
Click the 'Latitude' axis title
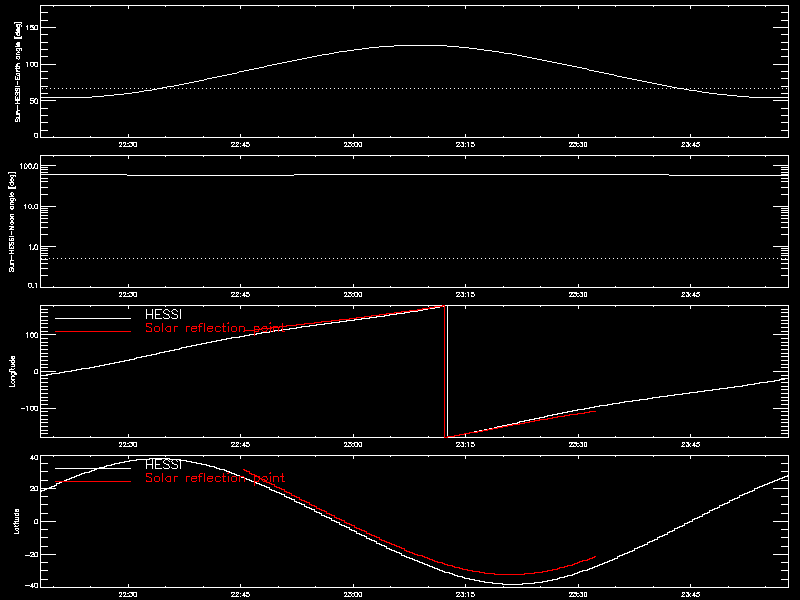coord(17,521)
